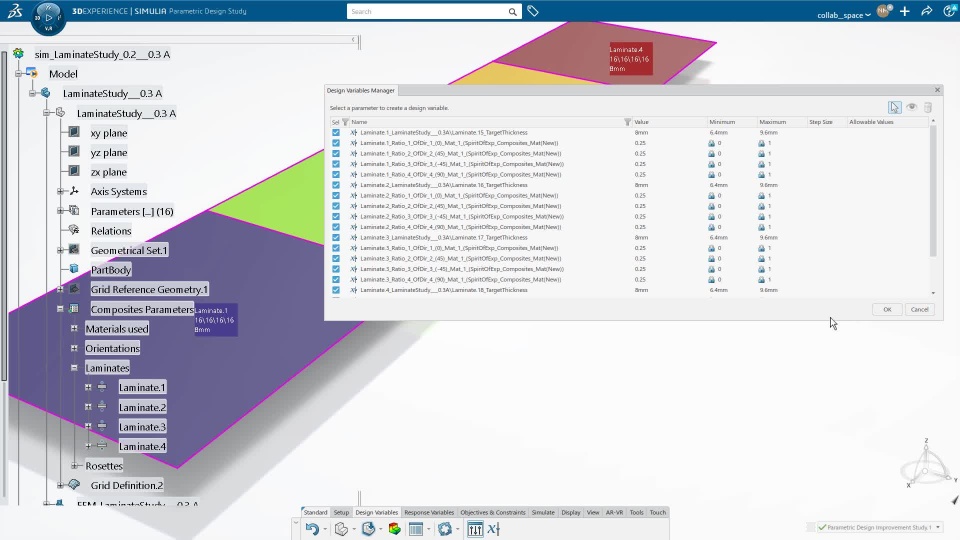
Task: Click the Laminate.1 purple label in viewport
Action: pyautogui.click(x=215, y=320)
